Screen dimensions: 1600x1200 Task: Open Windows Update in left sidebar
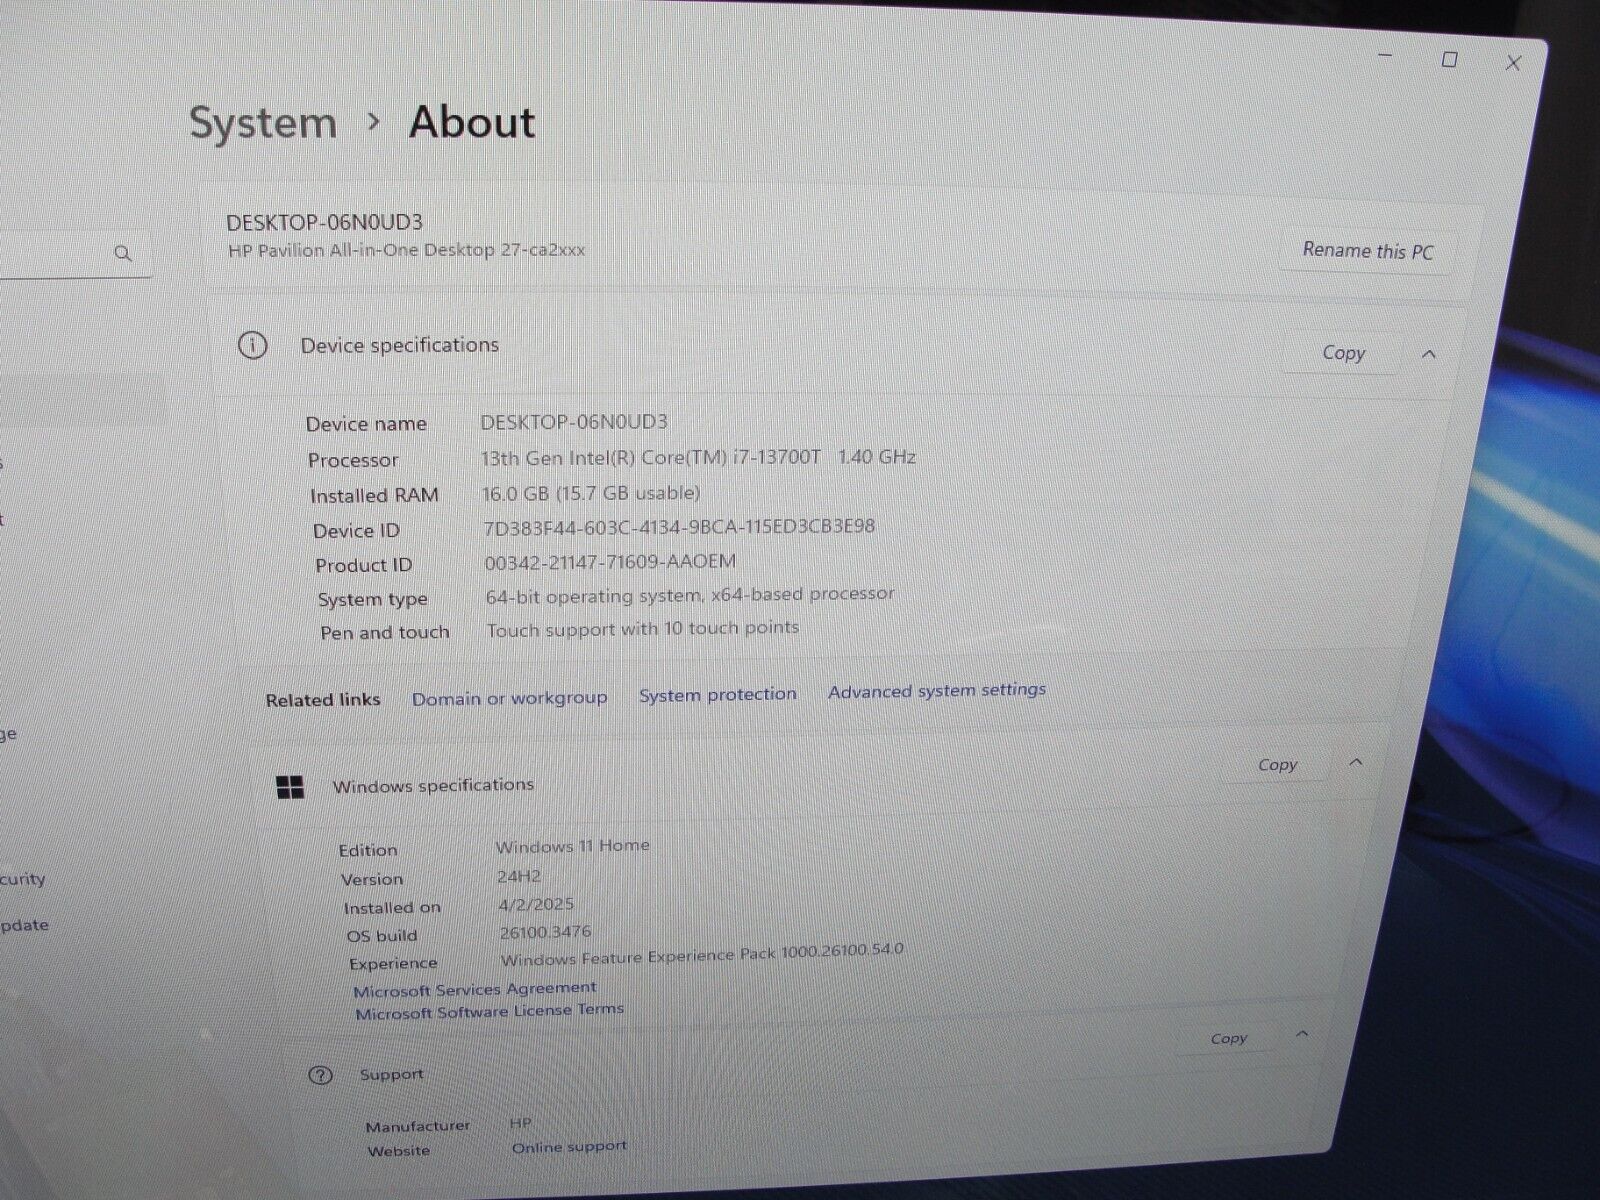pos(24,925)
